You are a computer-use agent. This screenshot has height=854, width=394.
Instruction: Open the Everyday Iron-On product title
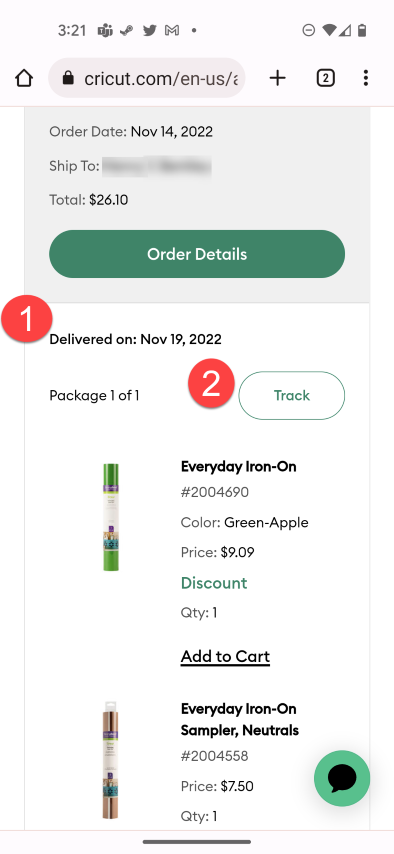coord(239,466)
